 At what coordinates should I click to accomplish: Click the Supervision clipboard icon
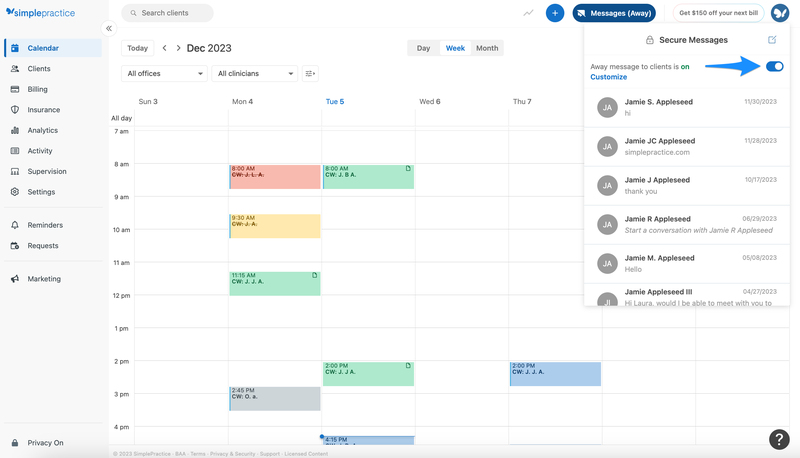(15, 171)
